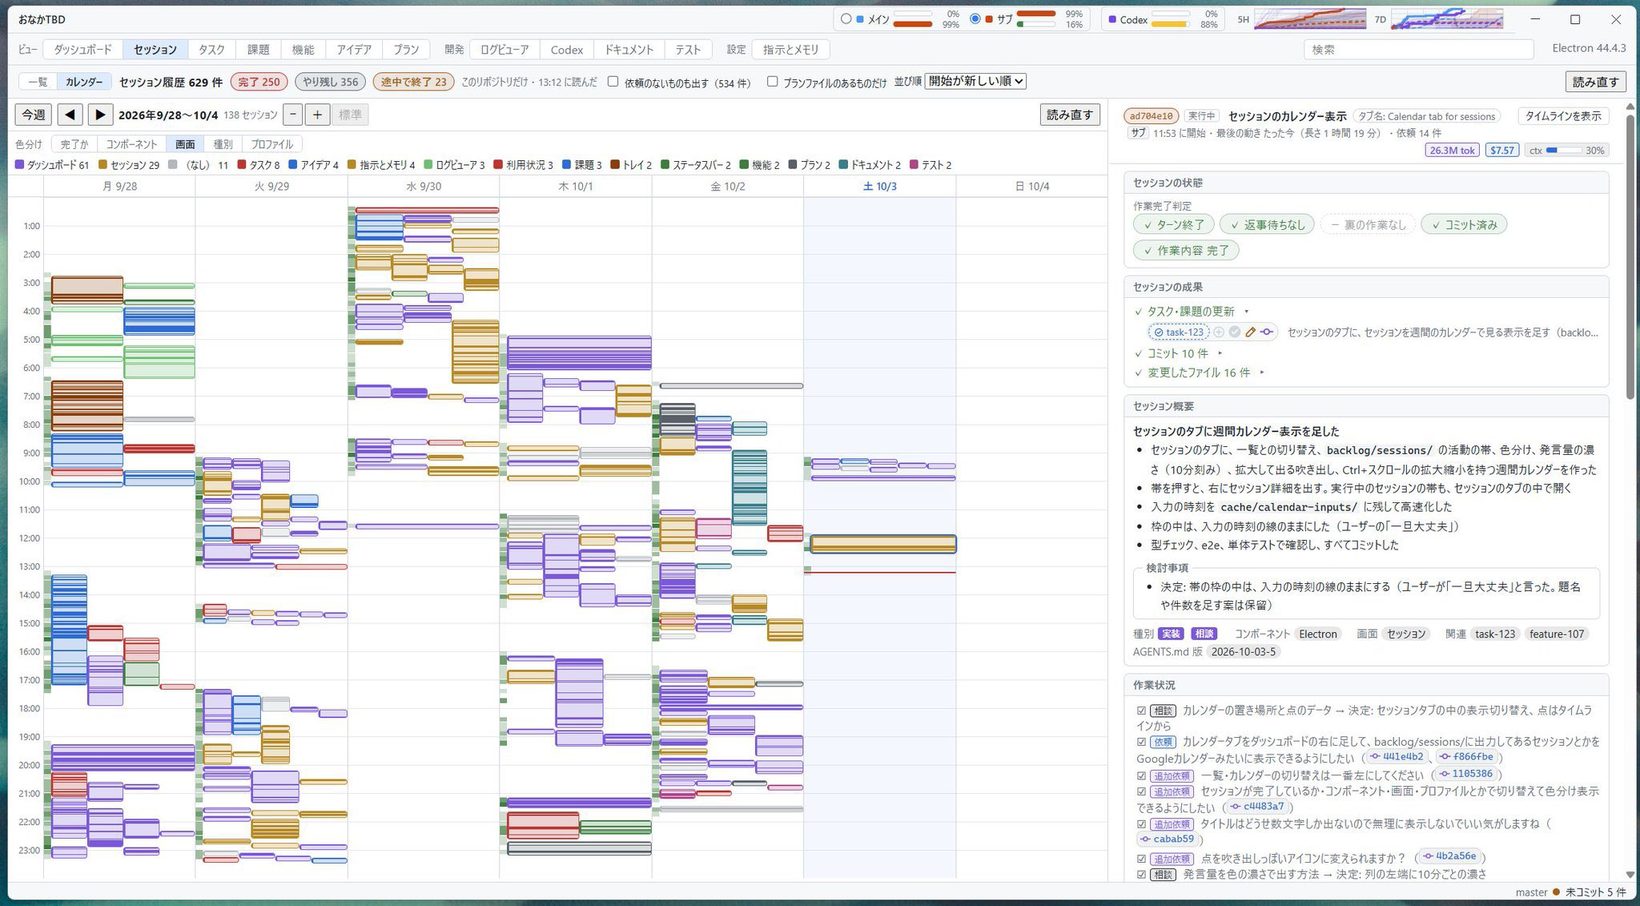This screenshot has height=906, width=1640.
Task: Click the ctx 30% progress bar
Action: coord(1567,150)
